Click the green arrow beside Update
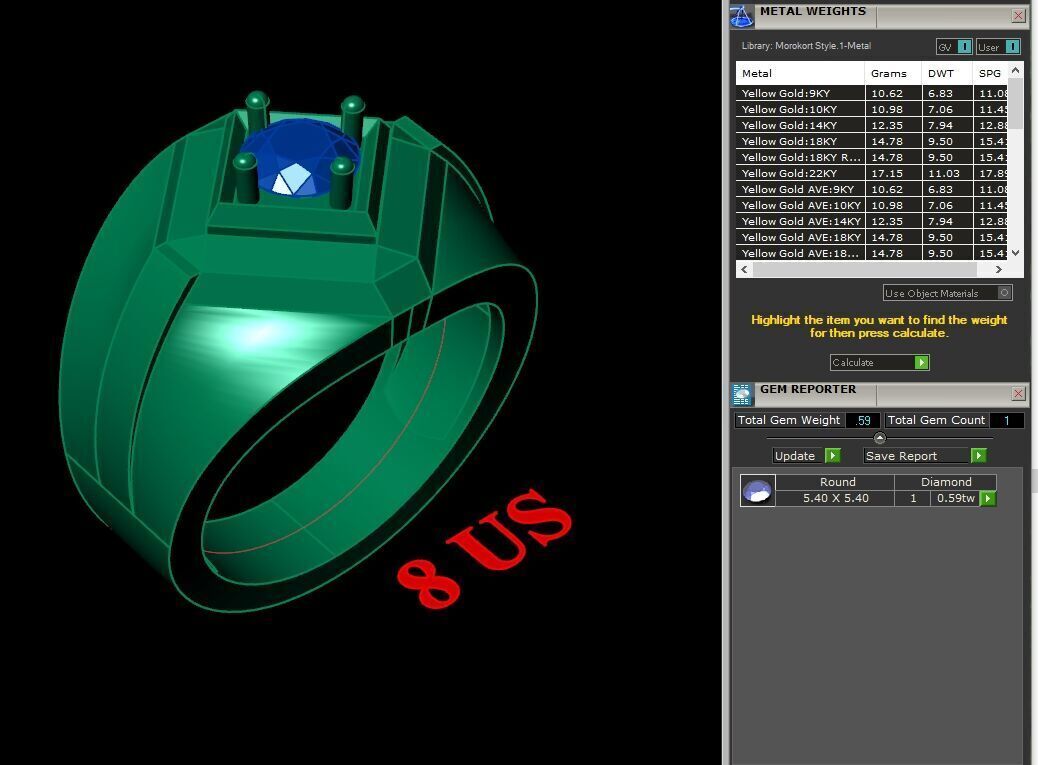Screen dimensions: 1038x765 [833, 456]
